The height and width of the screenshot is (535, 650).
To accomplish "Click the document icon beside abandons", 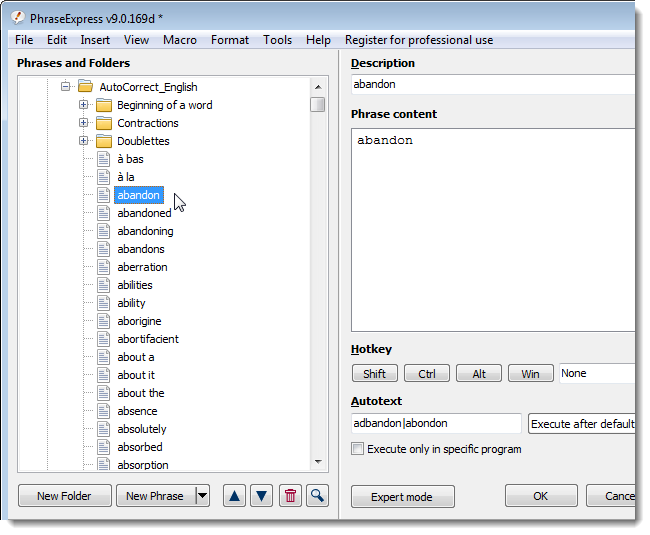I will [x=104, y=249].
